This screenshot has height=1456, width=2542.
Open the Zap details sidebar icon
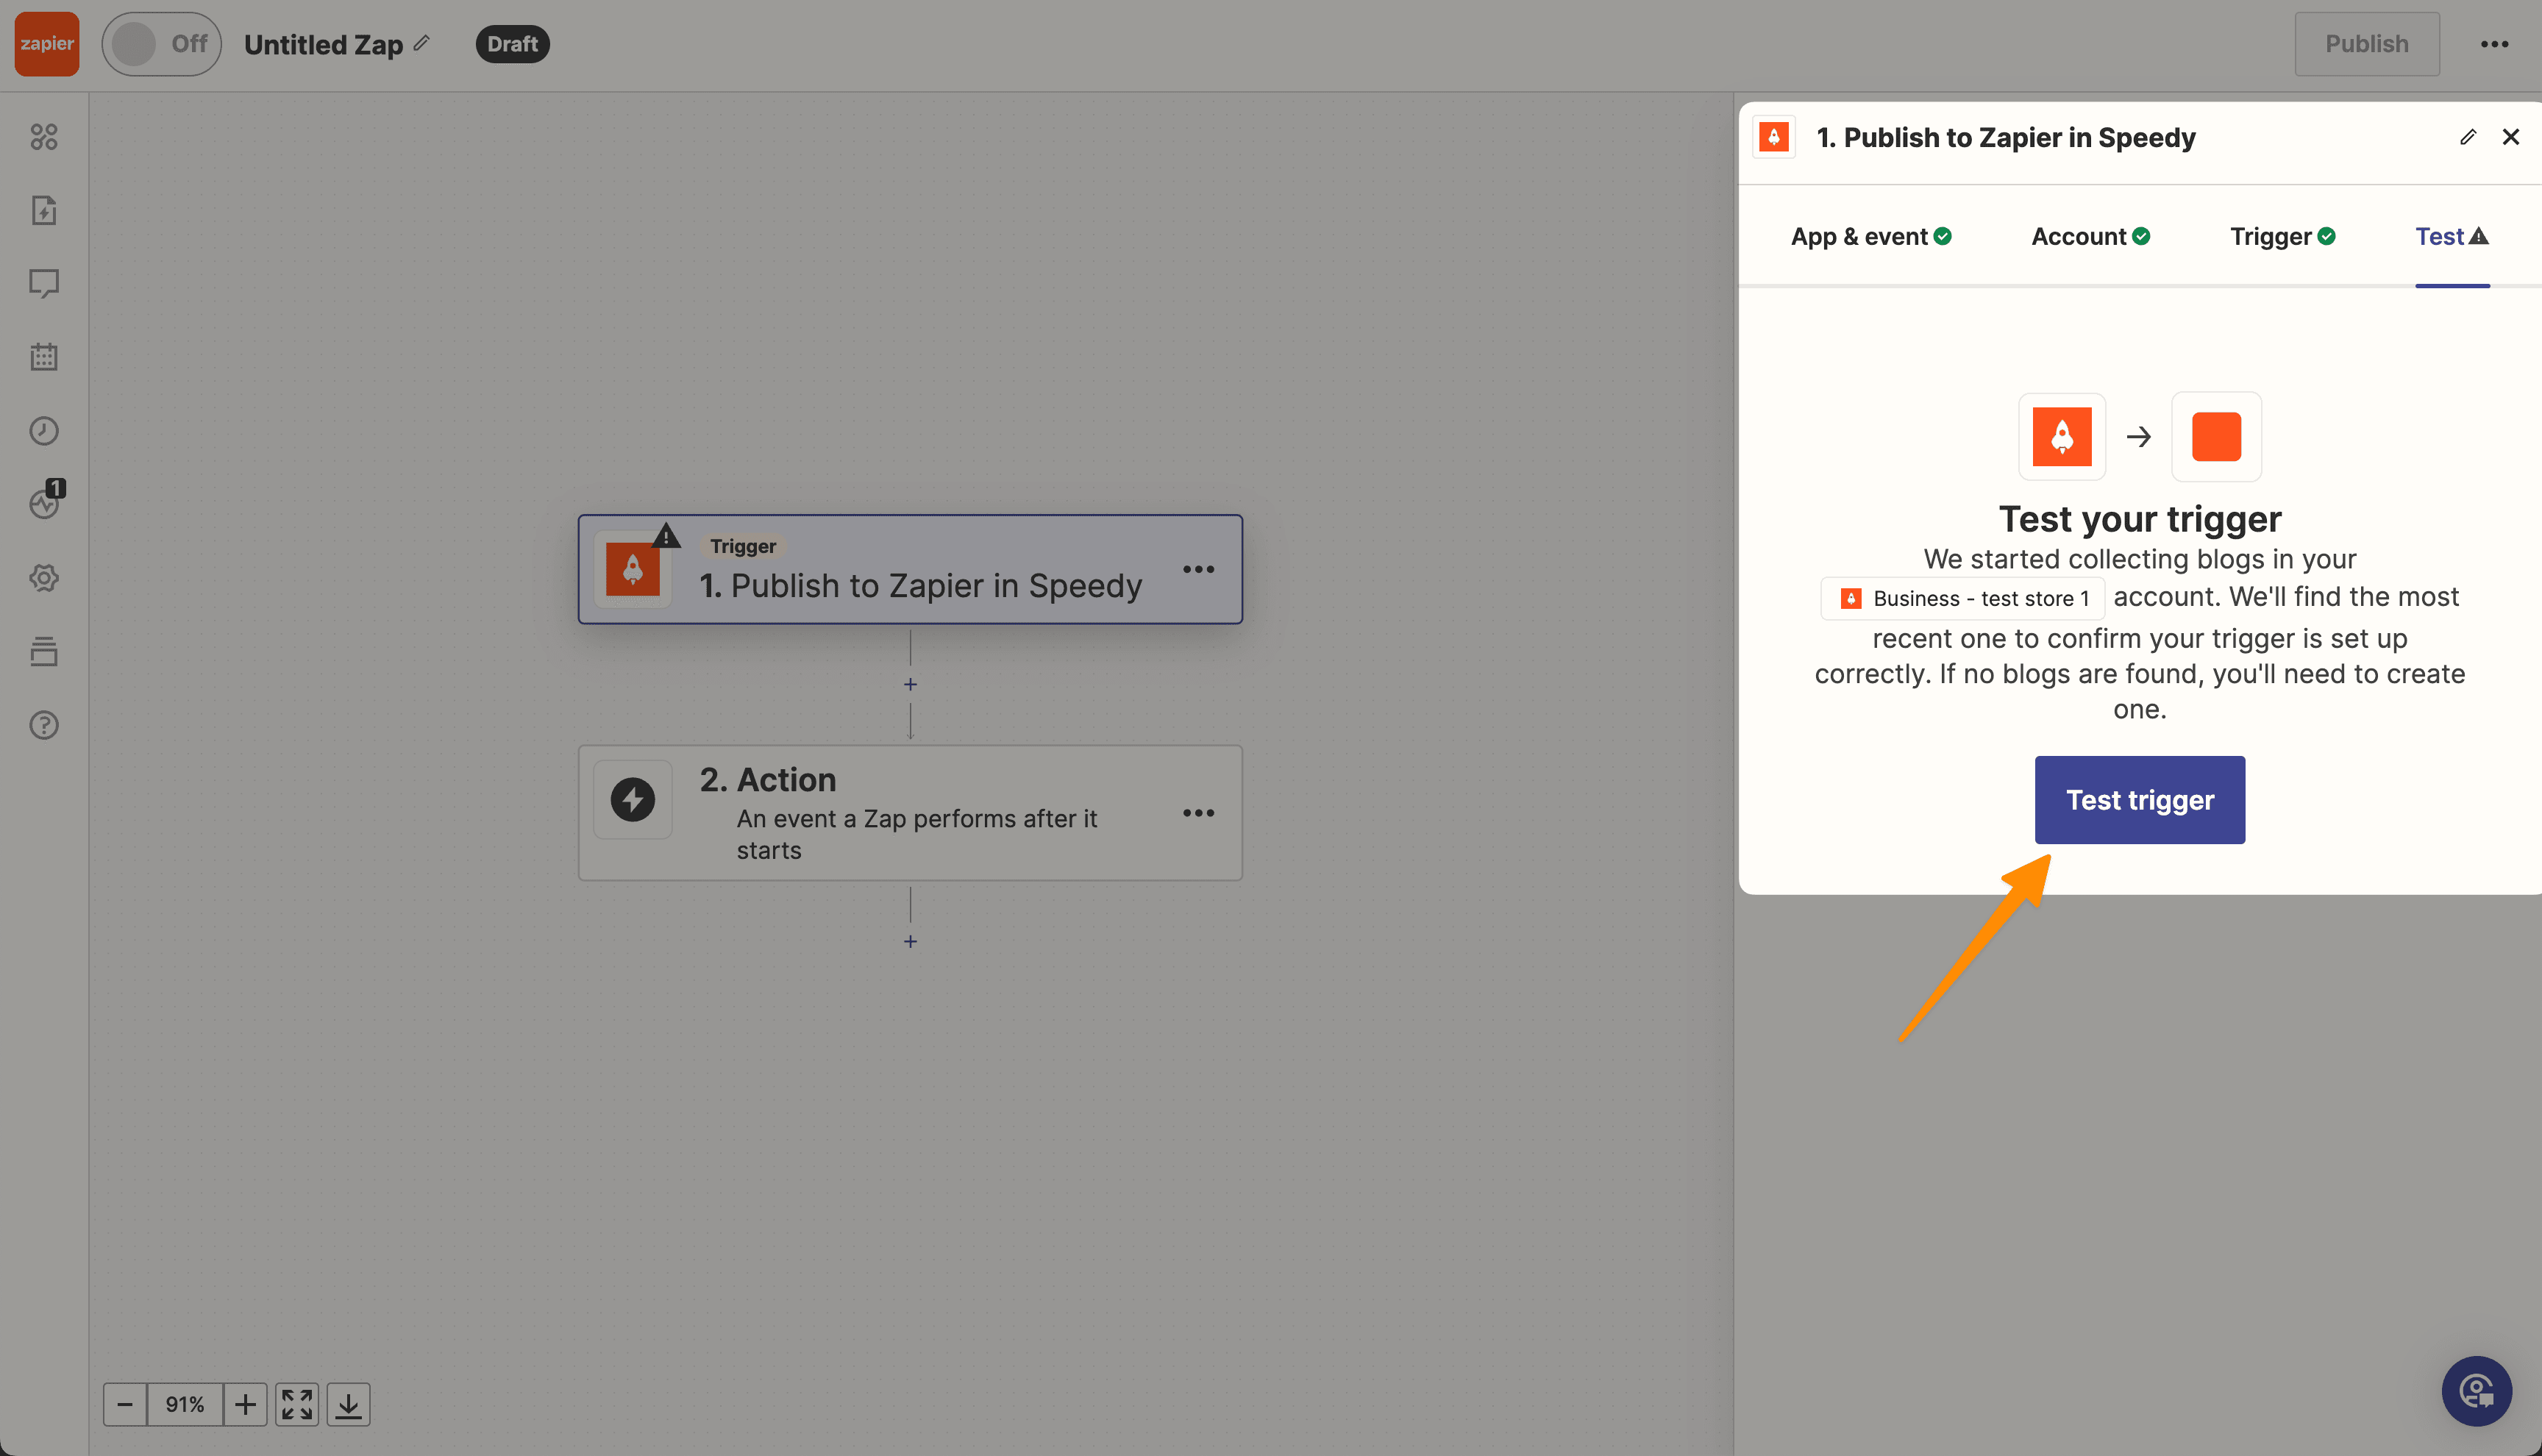pyautogui.click(x=44, y=210)
